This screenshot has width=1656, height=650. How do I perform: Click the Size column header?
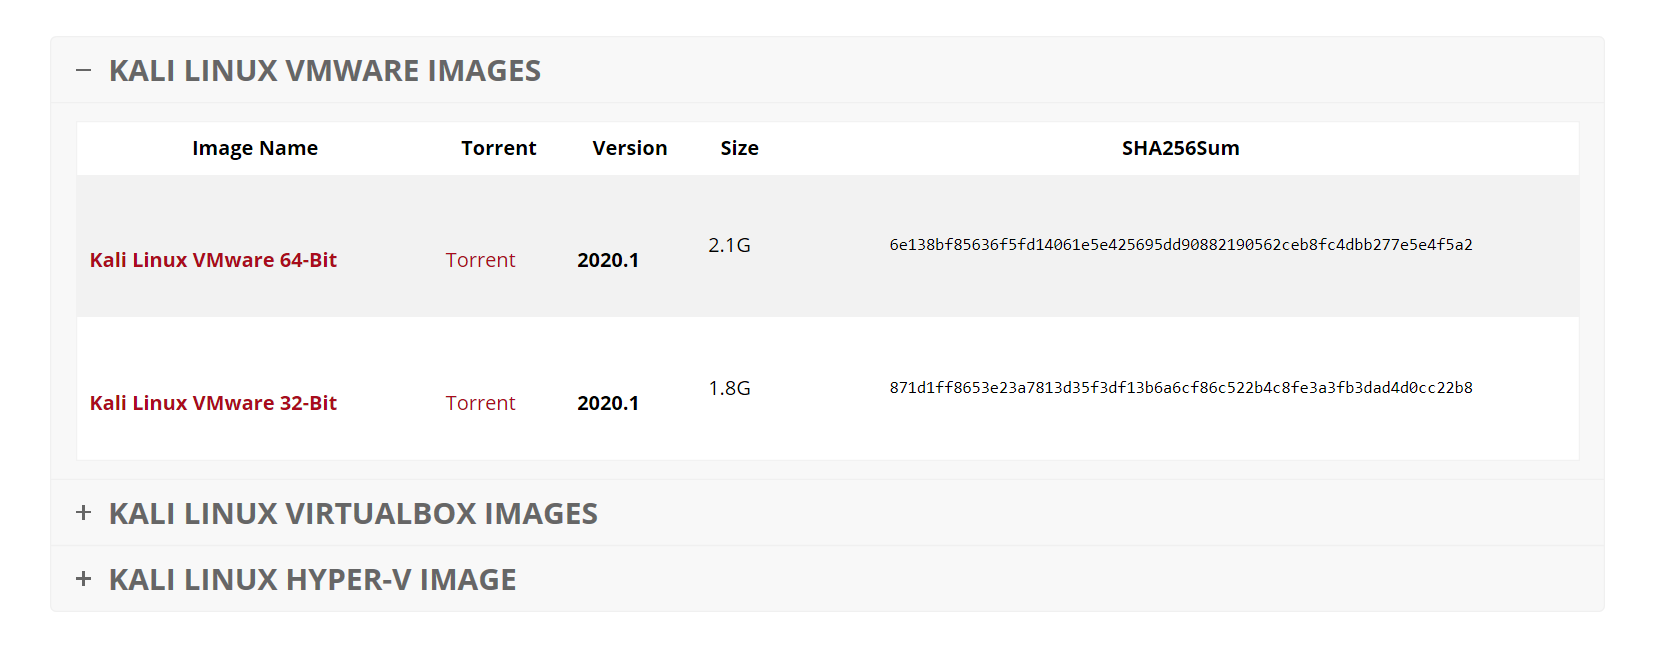pos(740,148)
